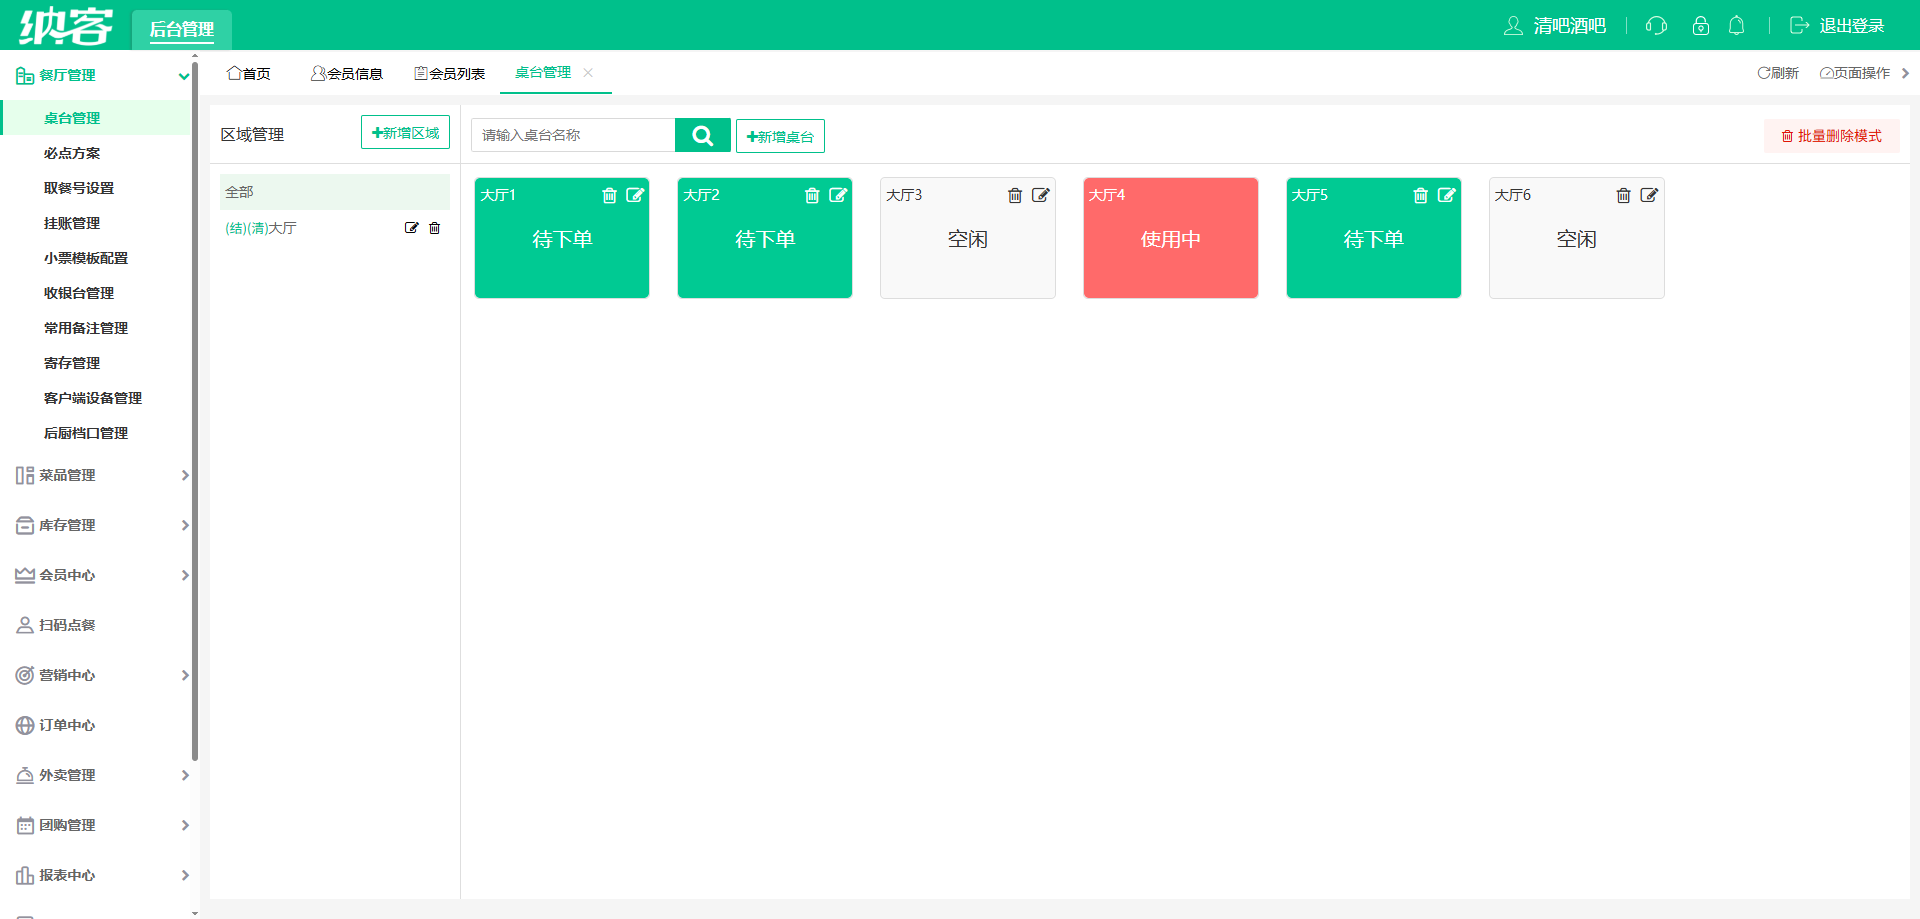Screen dimensions: 1920x919
Task: Click the 新增桌台 button
Action: tap(780, 136)
